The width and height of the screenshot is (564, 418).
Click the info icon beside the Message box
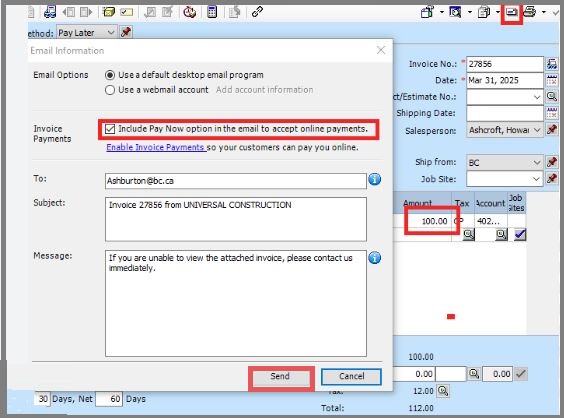[x=374, y=258]
